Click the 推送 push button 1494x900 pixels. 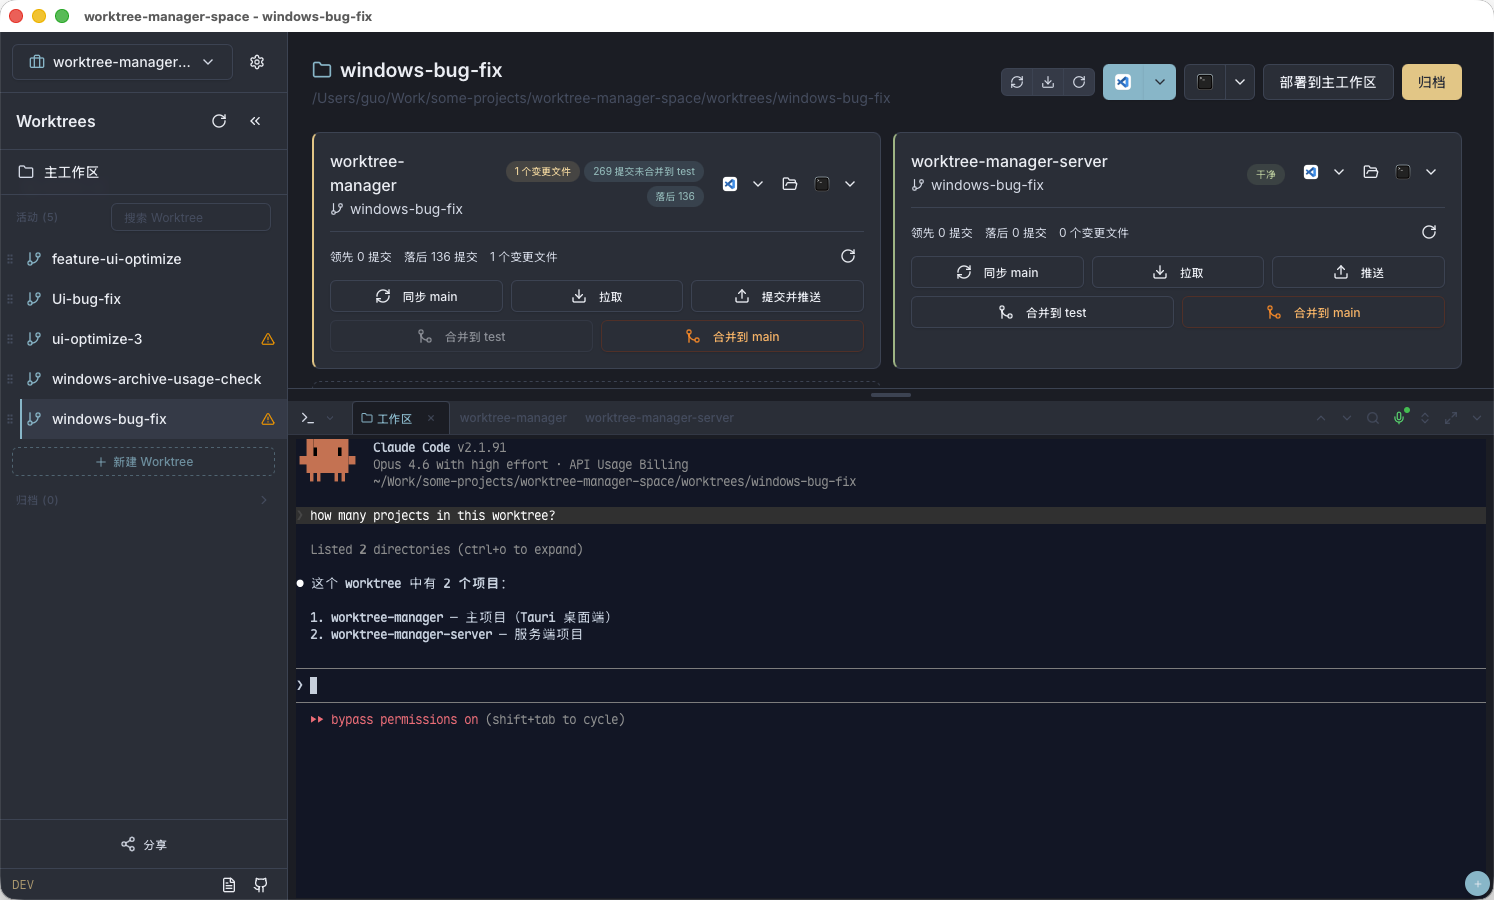(1358, 272)
